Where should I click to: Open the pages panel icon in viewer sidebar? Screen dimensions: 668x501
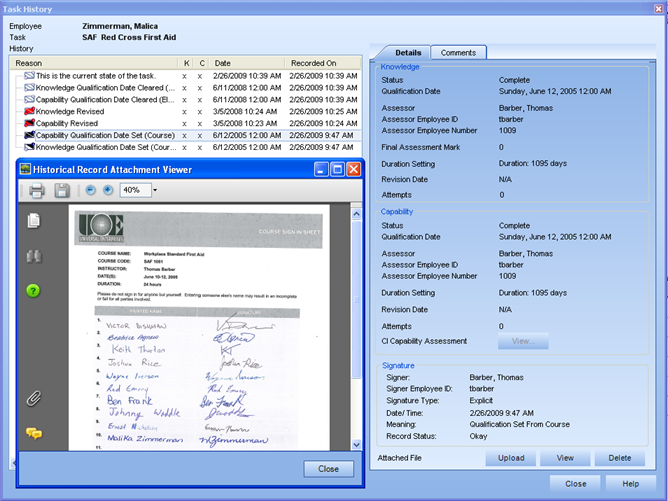34,221
